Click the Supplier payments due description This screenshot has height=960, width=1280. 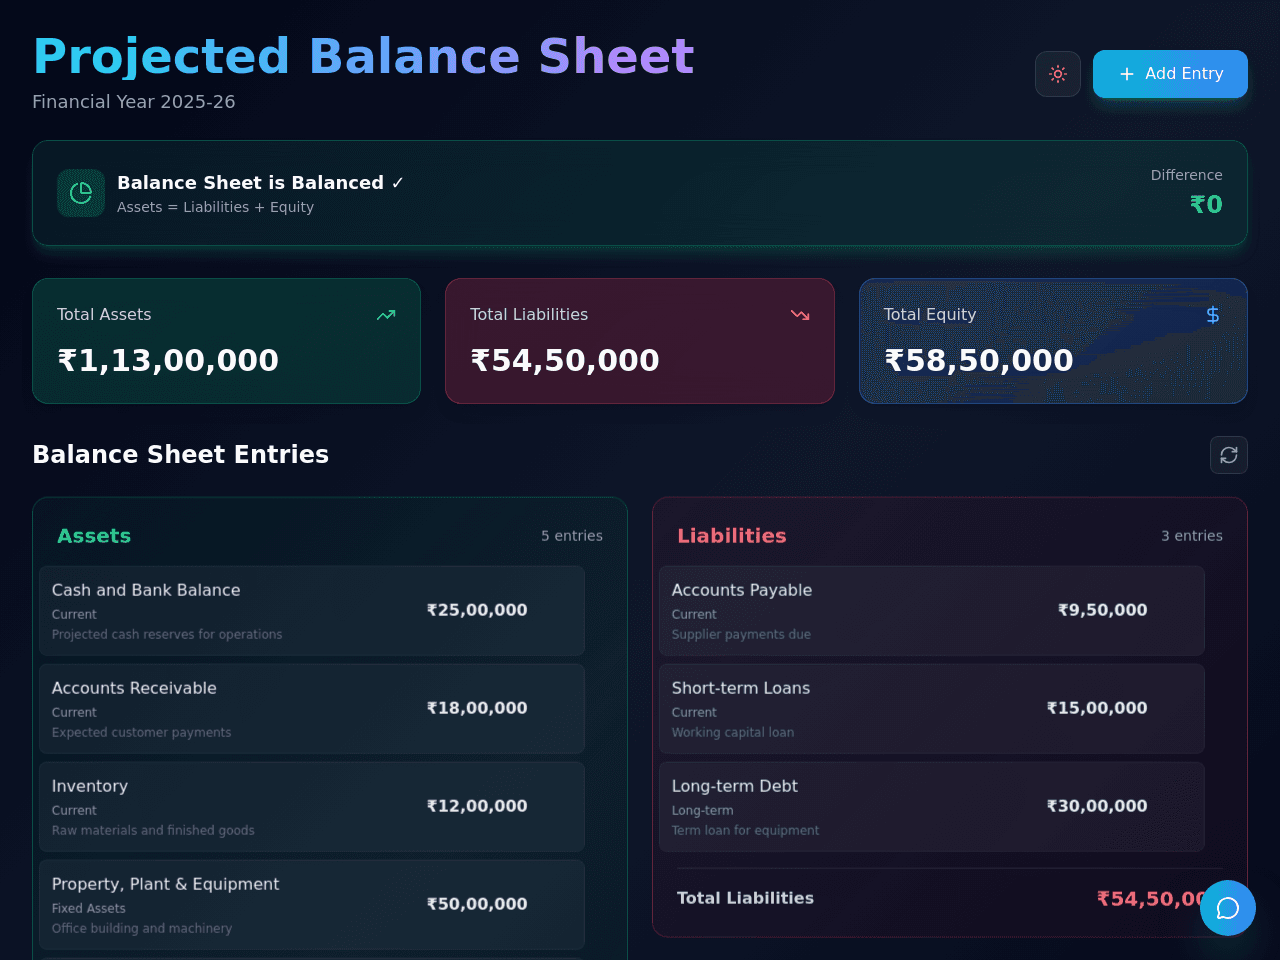tap(741, 634)
